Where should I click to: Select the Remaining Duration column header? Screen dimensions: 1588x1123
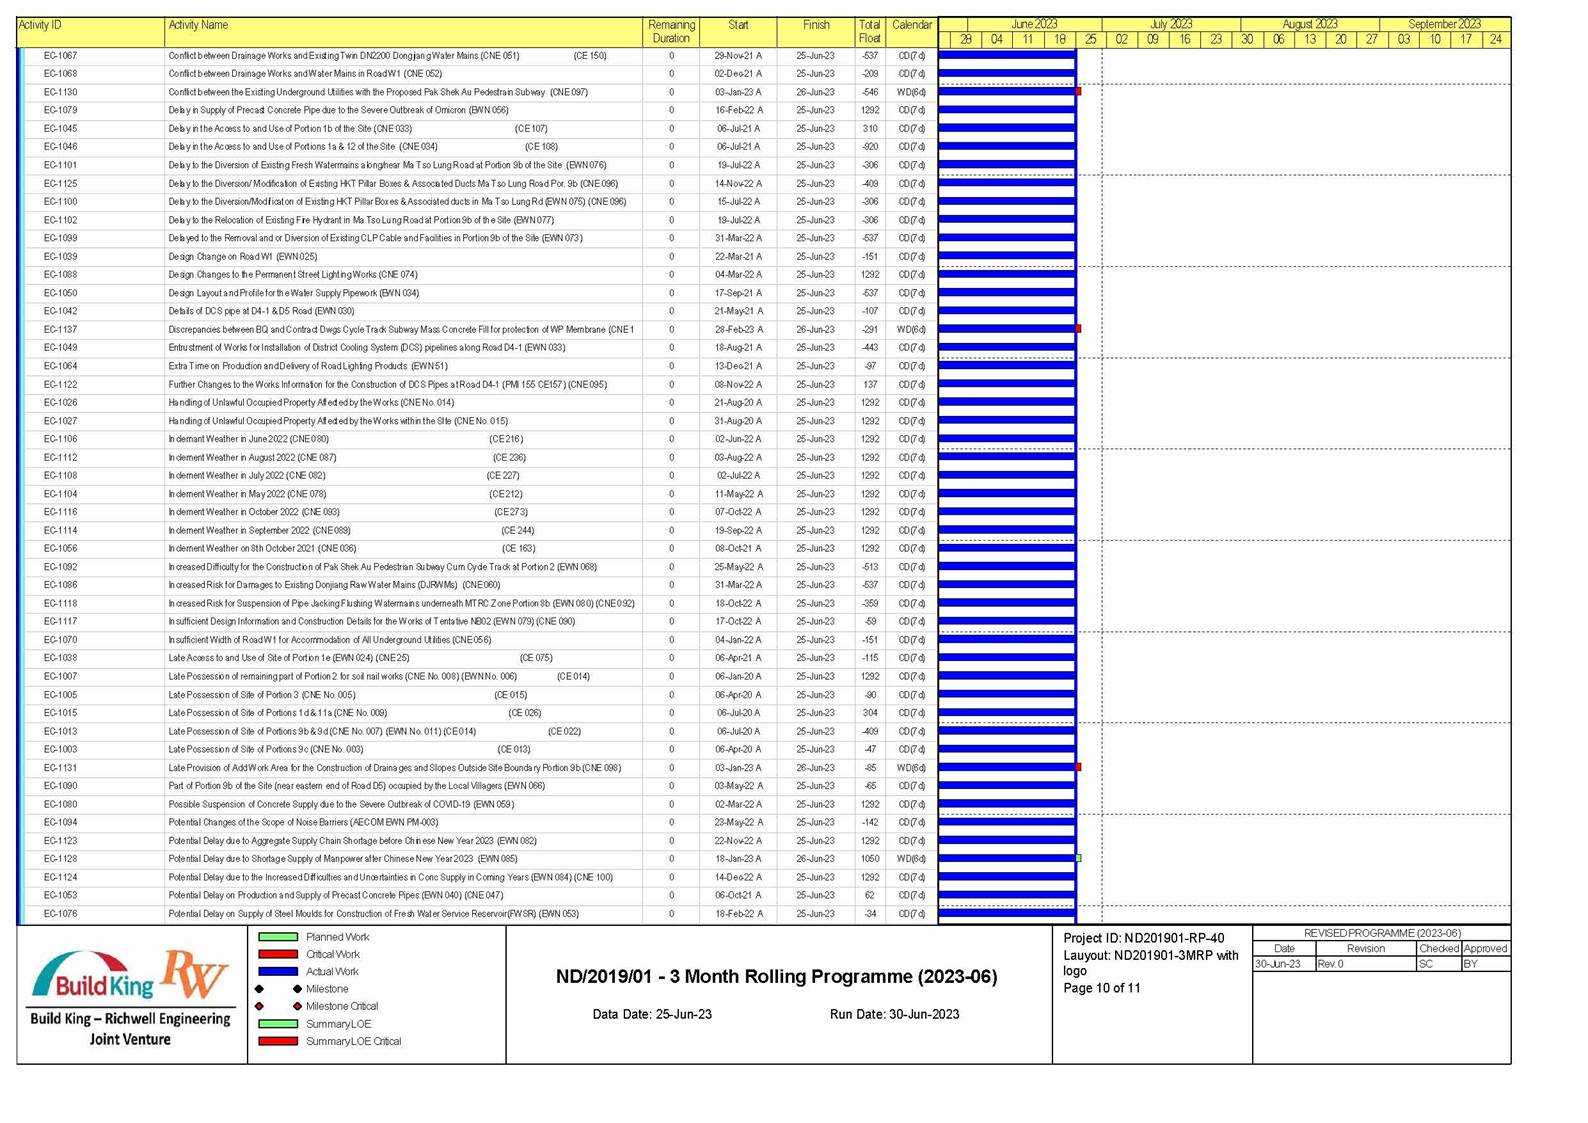671,32
